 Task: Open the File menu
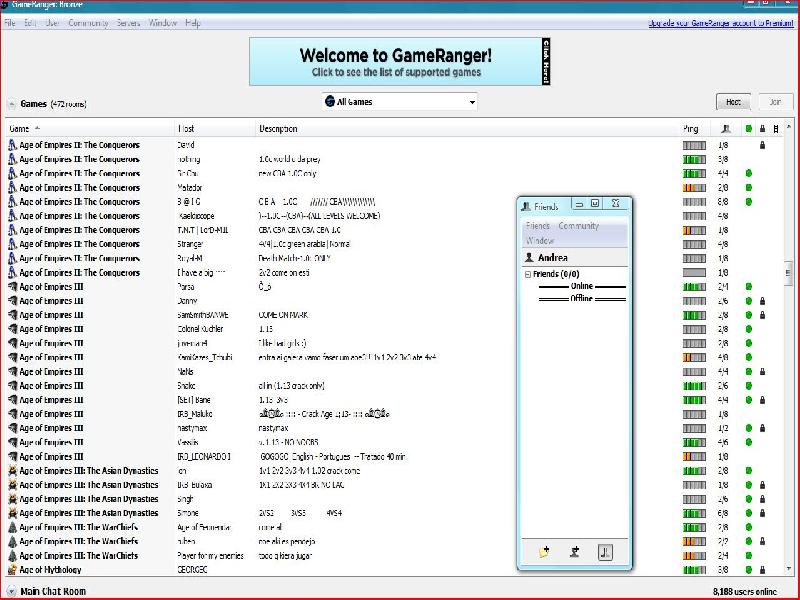coord(10,23)
